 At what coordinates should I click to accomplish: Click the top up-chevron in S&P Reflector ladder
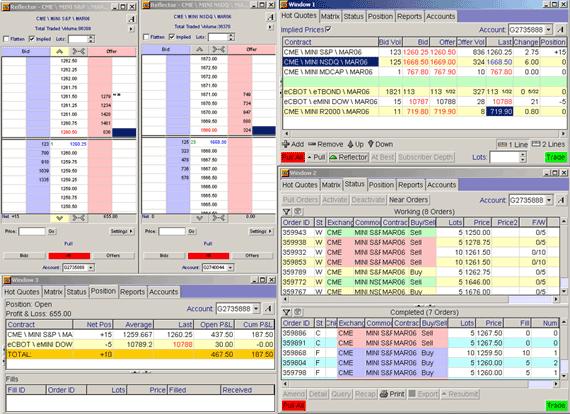pos(59,51)
